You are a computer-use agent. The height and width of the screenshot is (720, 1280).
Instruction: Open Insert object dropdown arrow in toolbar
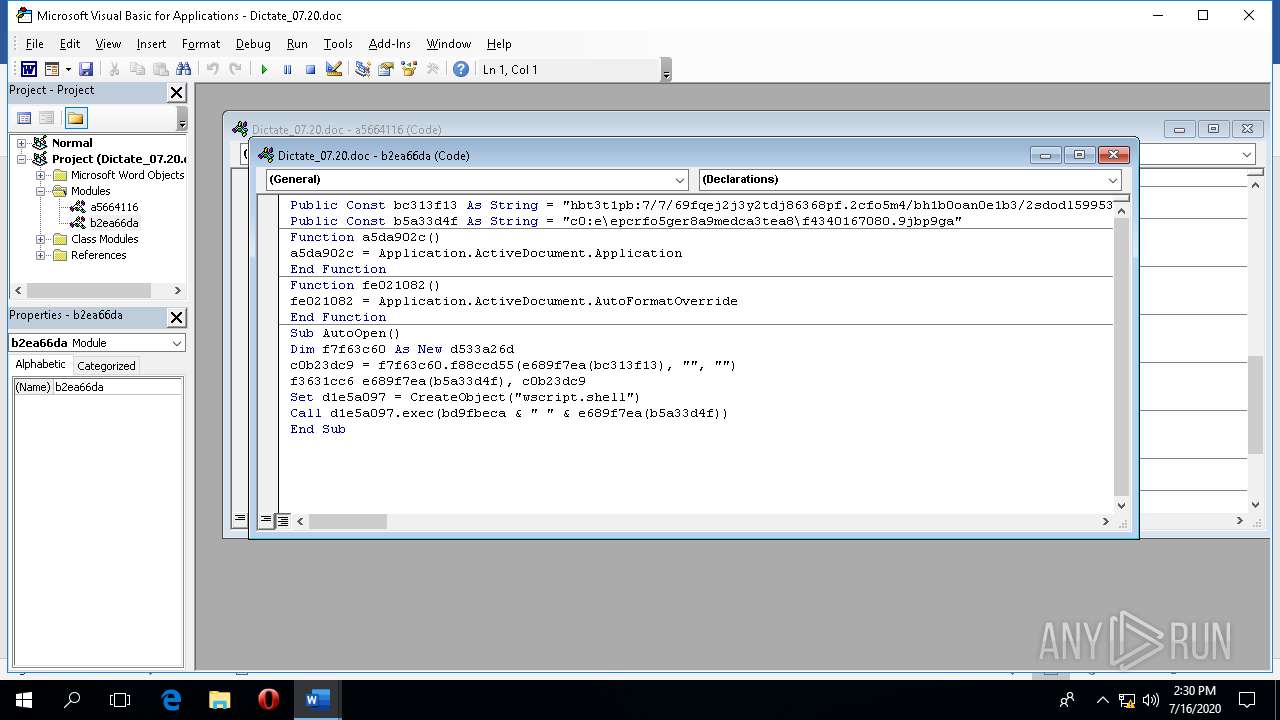pyautogui.click(x=68, y=69)
